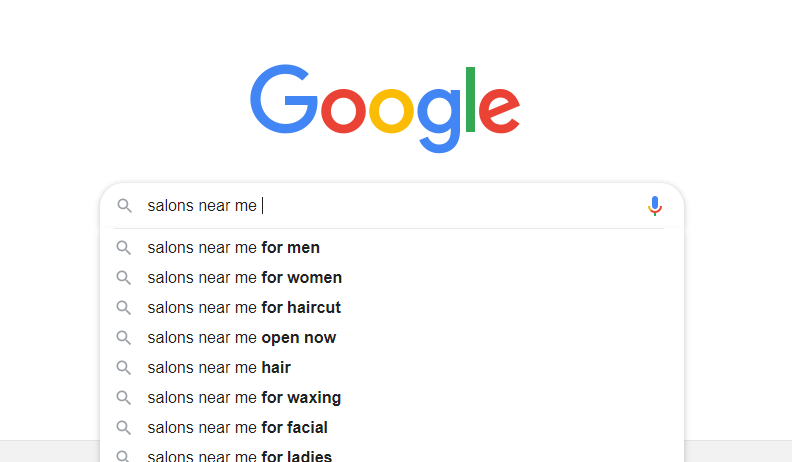The image size is (792, 462).
Task: Choose "salons near me for ladies" suggestion
Action: point(239,456)
